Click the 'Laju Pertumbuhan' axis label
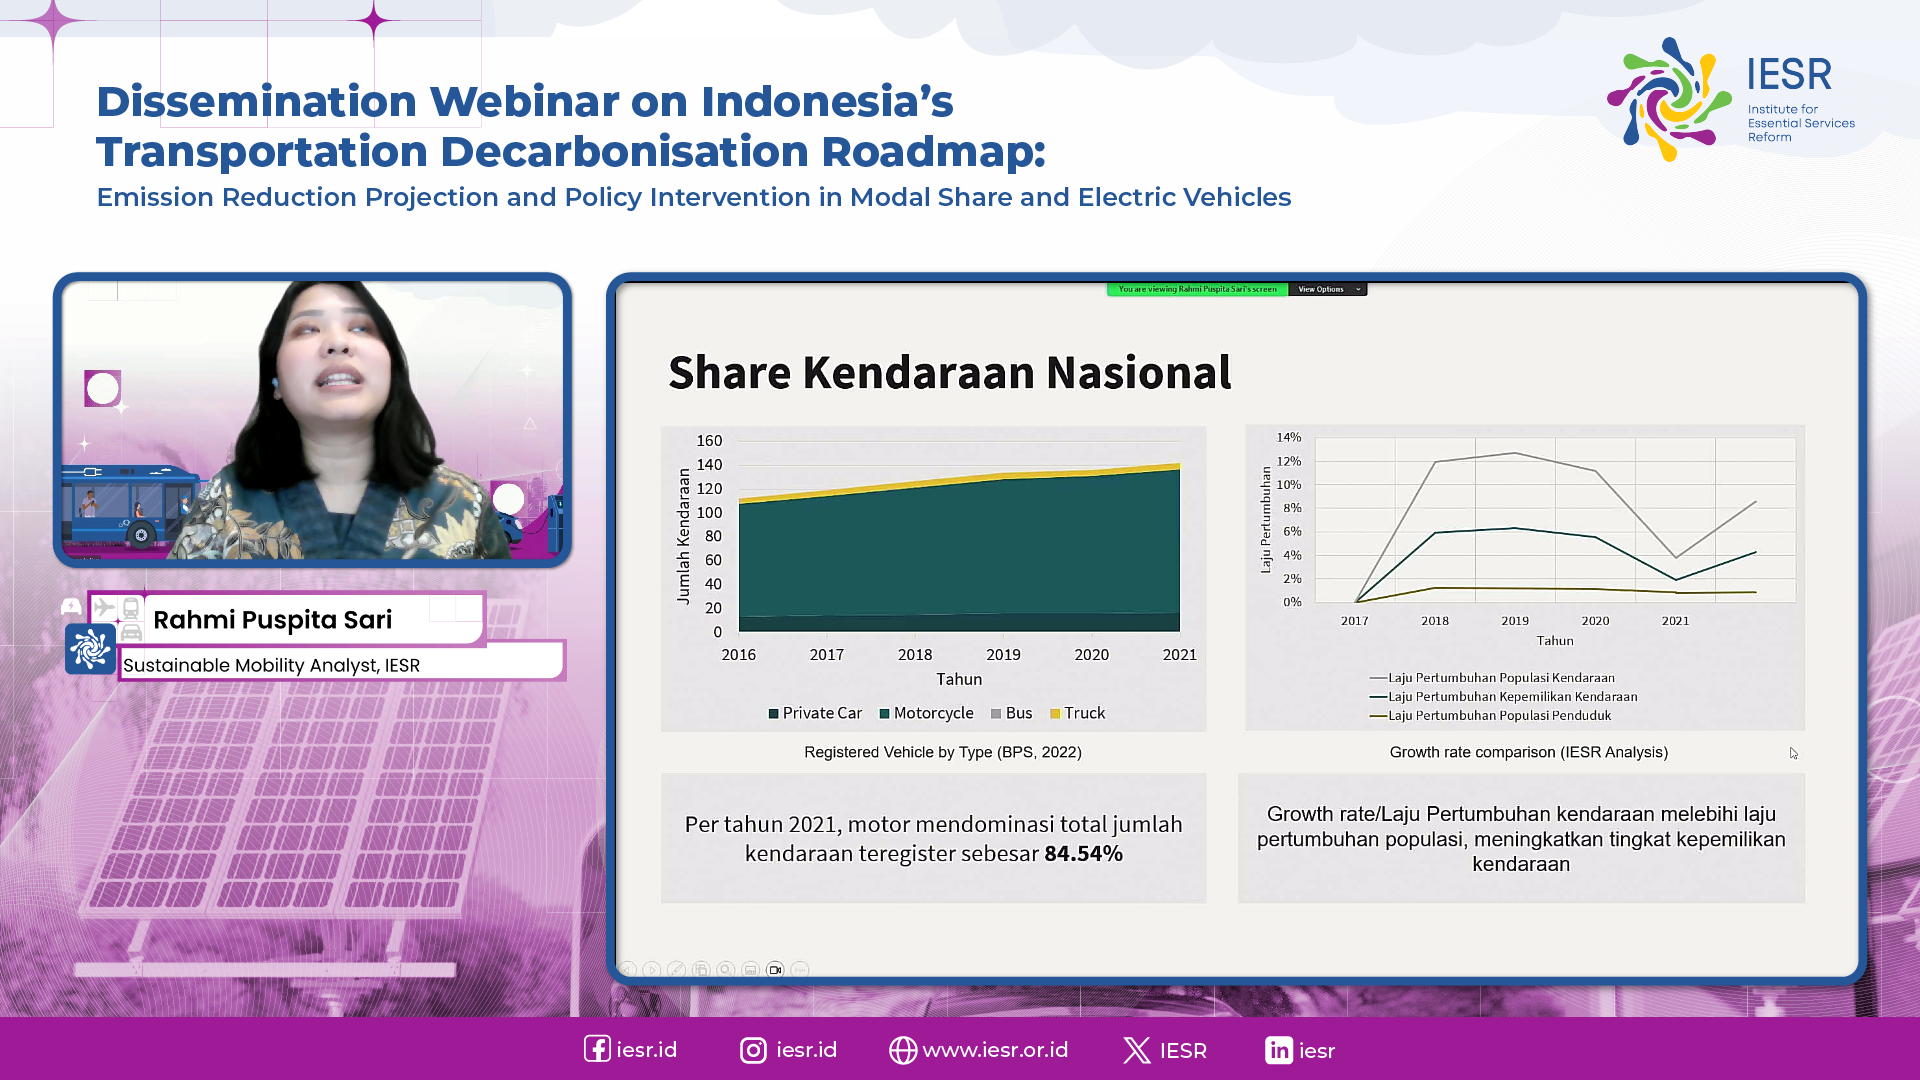The width and height of the screenshot is (1920, 1080). click(1266, 520)
